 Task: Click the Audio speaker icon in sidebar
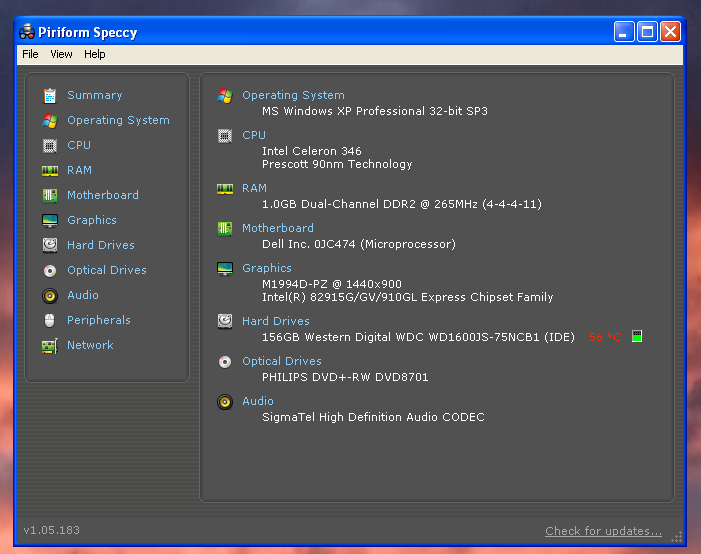(50, 296)
